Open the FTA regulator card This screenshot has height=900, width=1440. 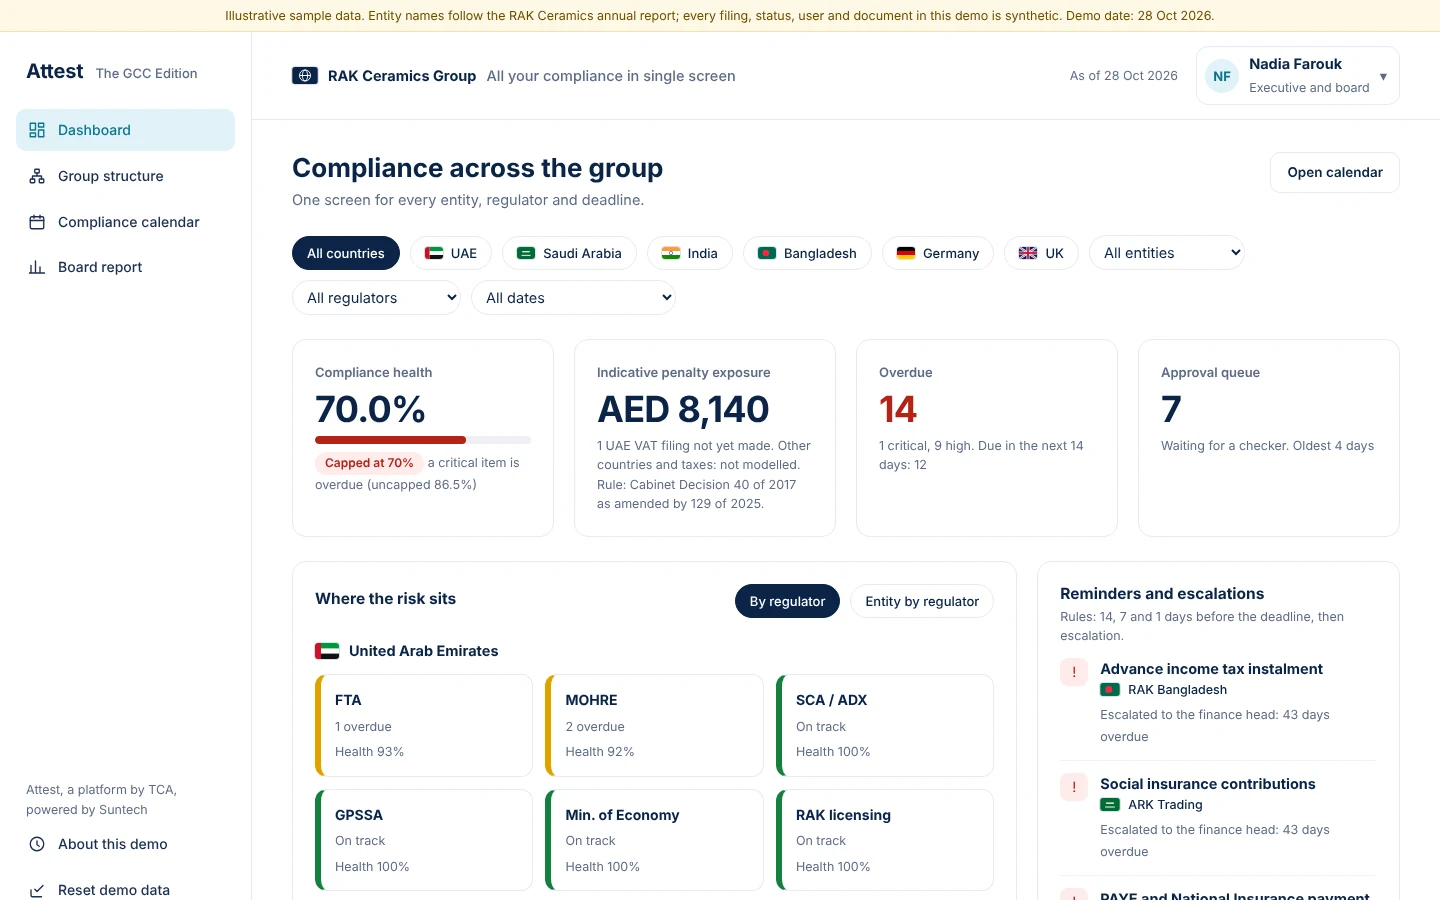click(x=424, y=725)
